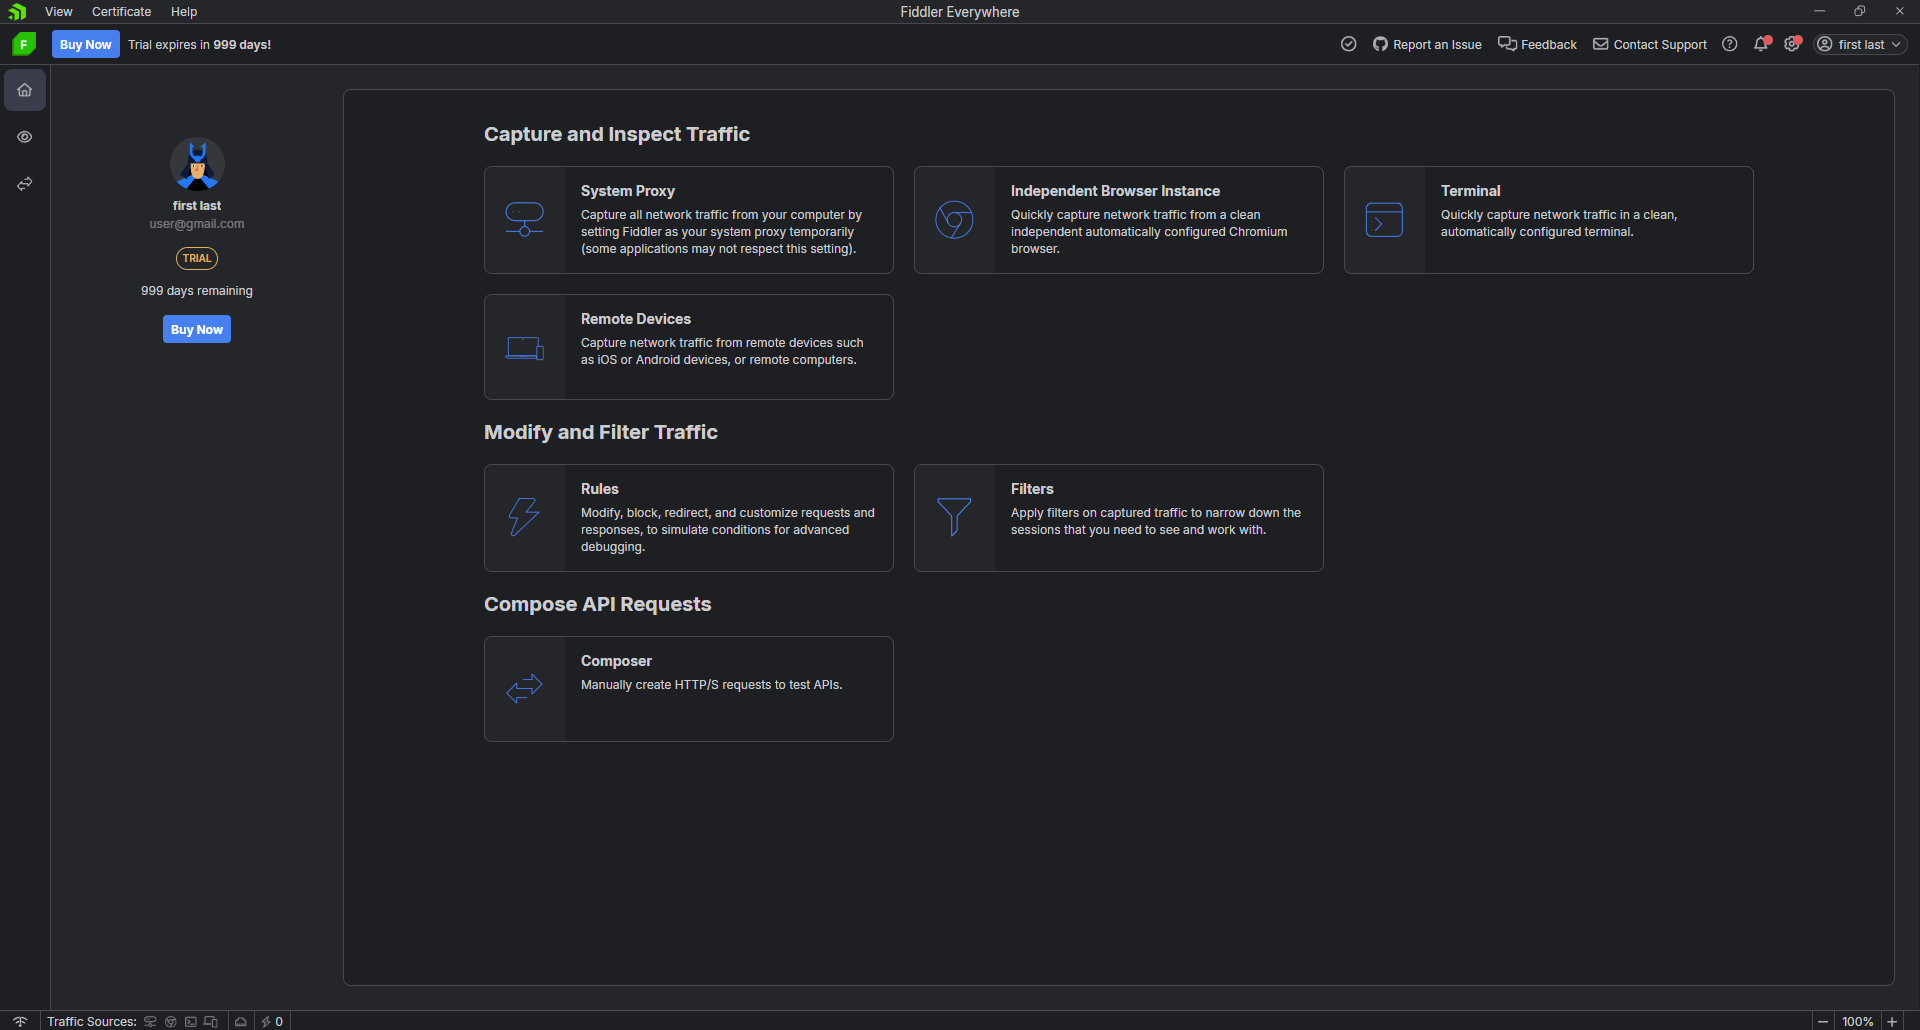
Task: Toggle remote devices source in status bar
Action: pos(211,1021)
